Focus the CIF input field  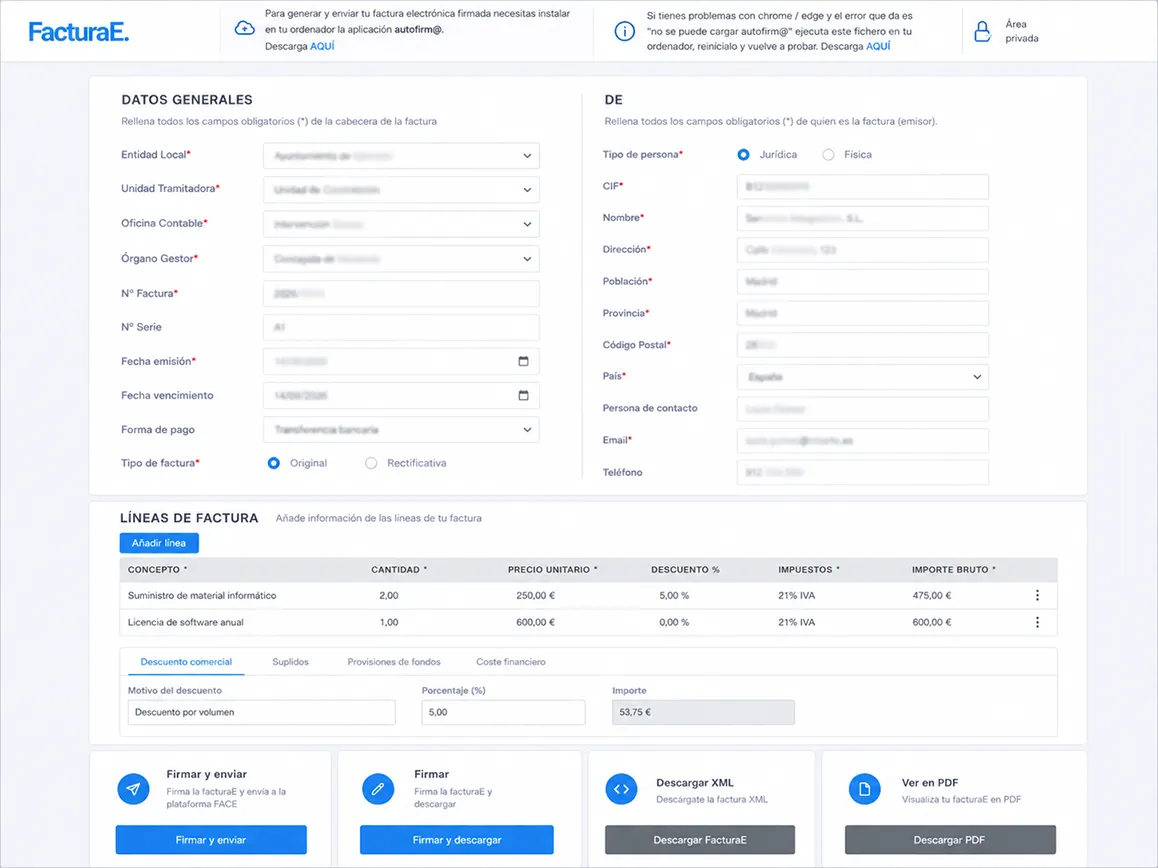pyautogui.click(x=863, y=187)
